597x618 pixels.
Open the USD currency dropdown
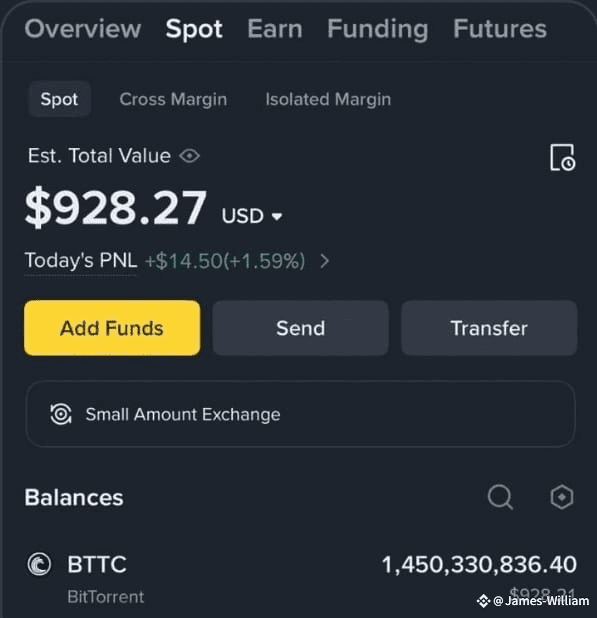252,216
